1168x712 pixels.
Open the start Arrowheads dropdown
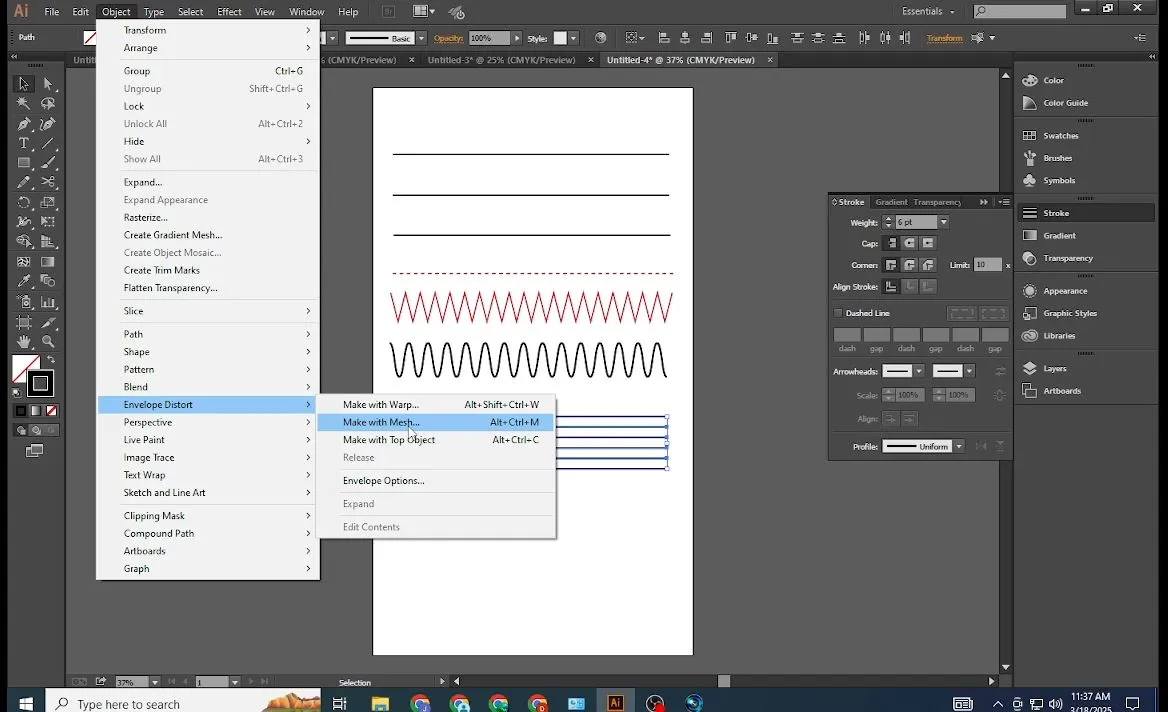point(918,371)
